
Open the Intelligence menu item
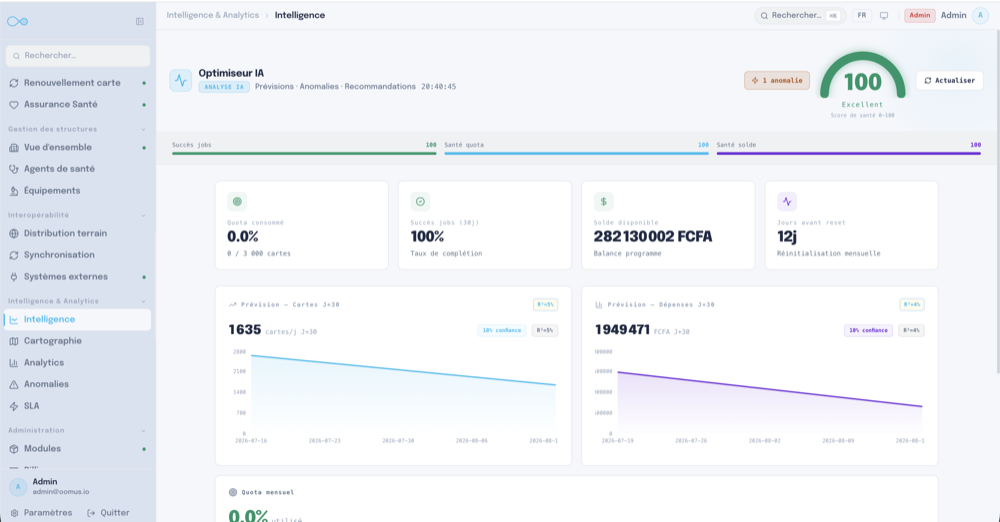[x=77, y=320]
